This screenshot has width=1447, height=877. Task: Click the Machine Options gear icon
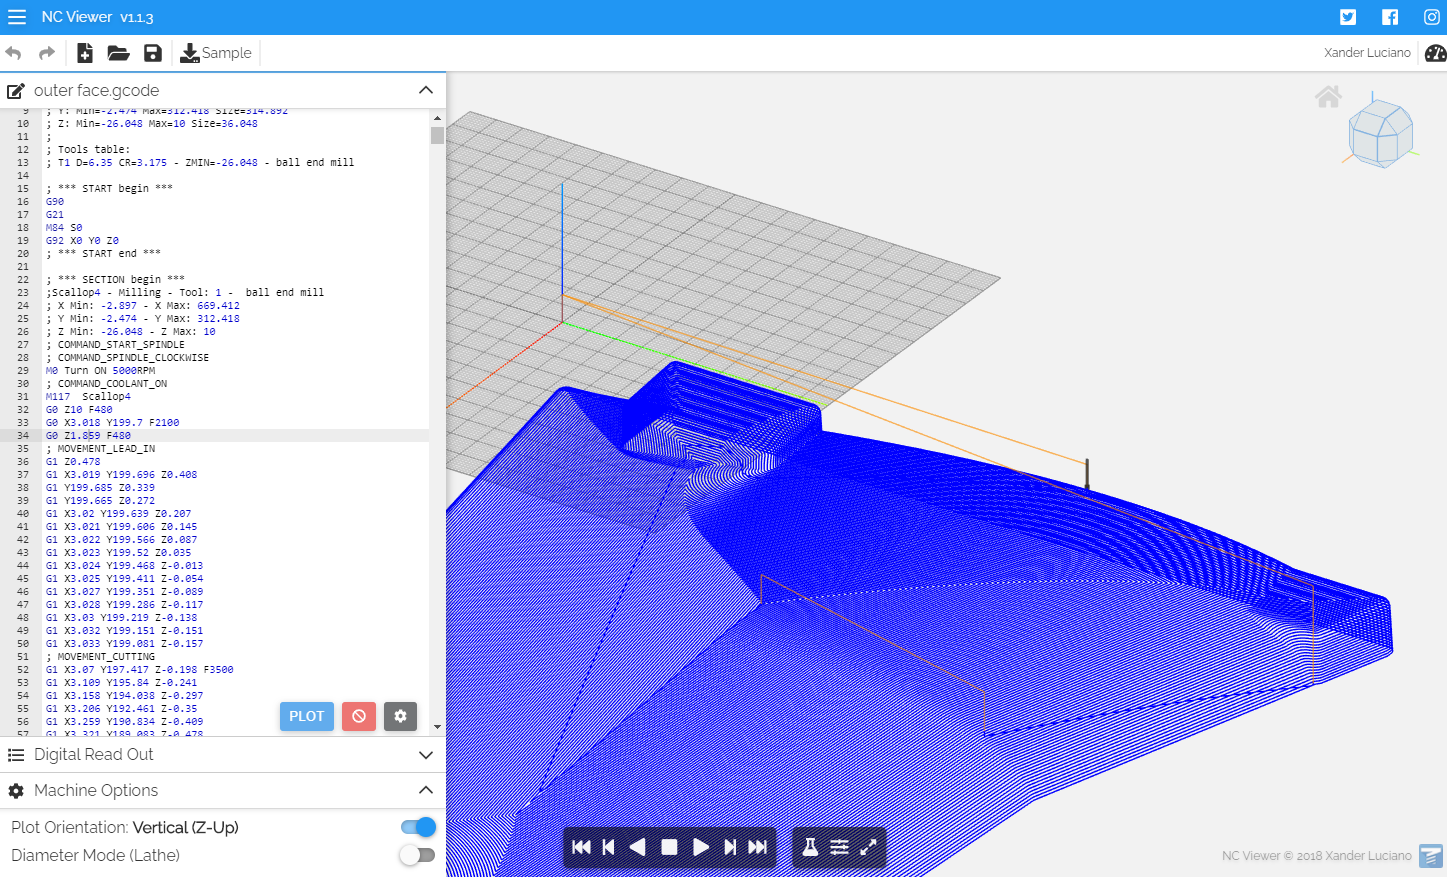(16, 791)
